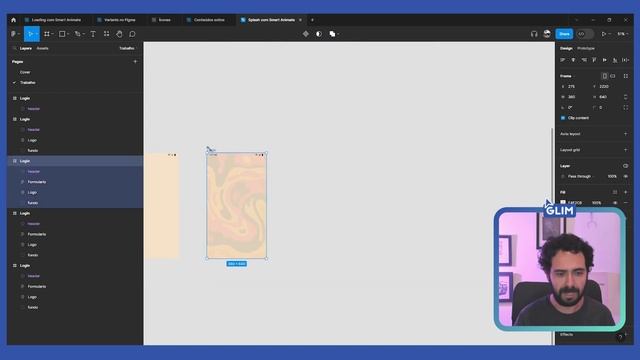Open the zoom level dropdown

click(622, 34)
